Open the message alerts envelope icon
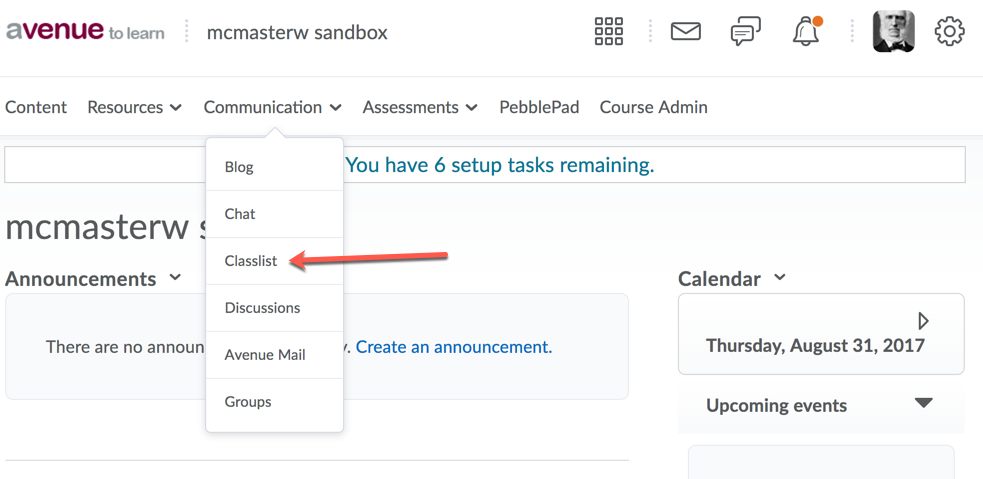This screenshot has height=479, width=983. pyautogui.click(x=685, y=32)
